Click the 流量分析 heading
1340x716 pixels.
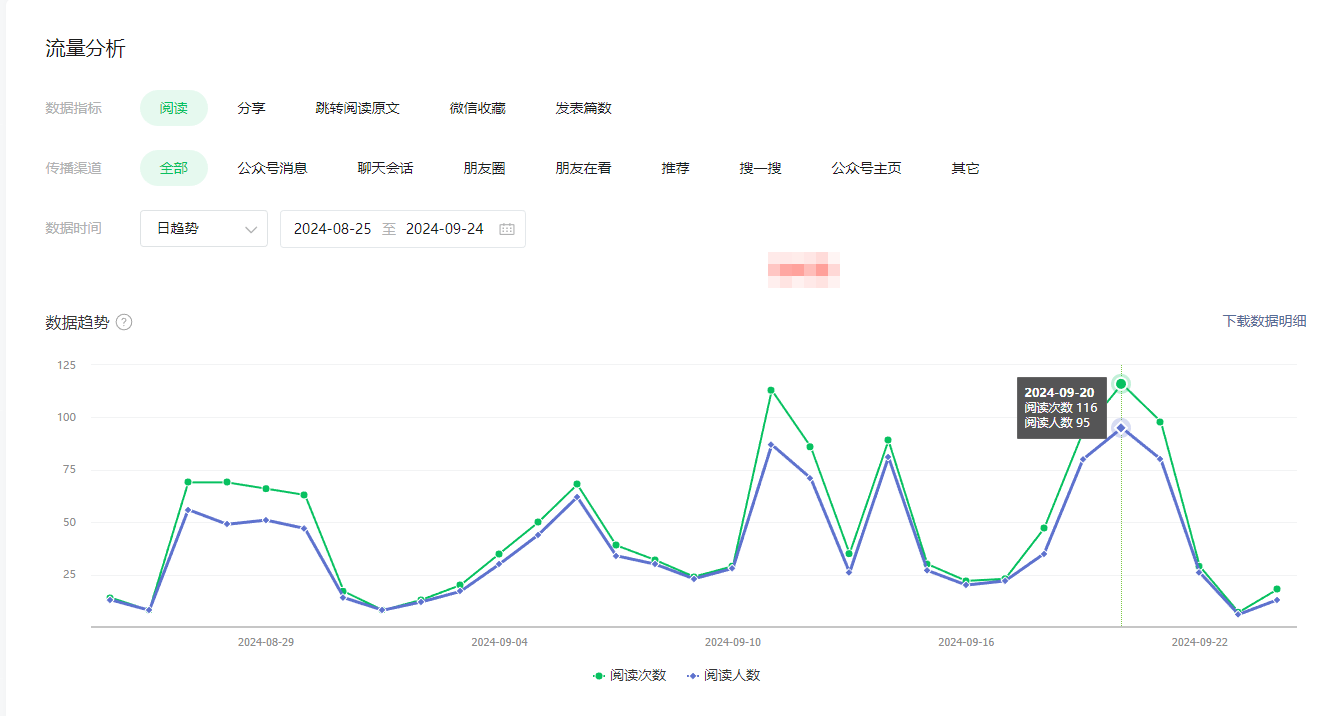(x=85, y=49)
